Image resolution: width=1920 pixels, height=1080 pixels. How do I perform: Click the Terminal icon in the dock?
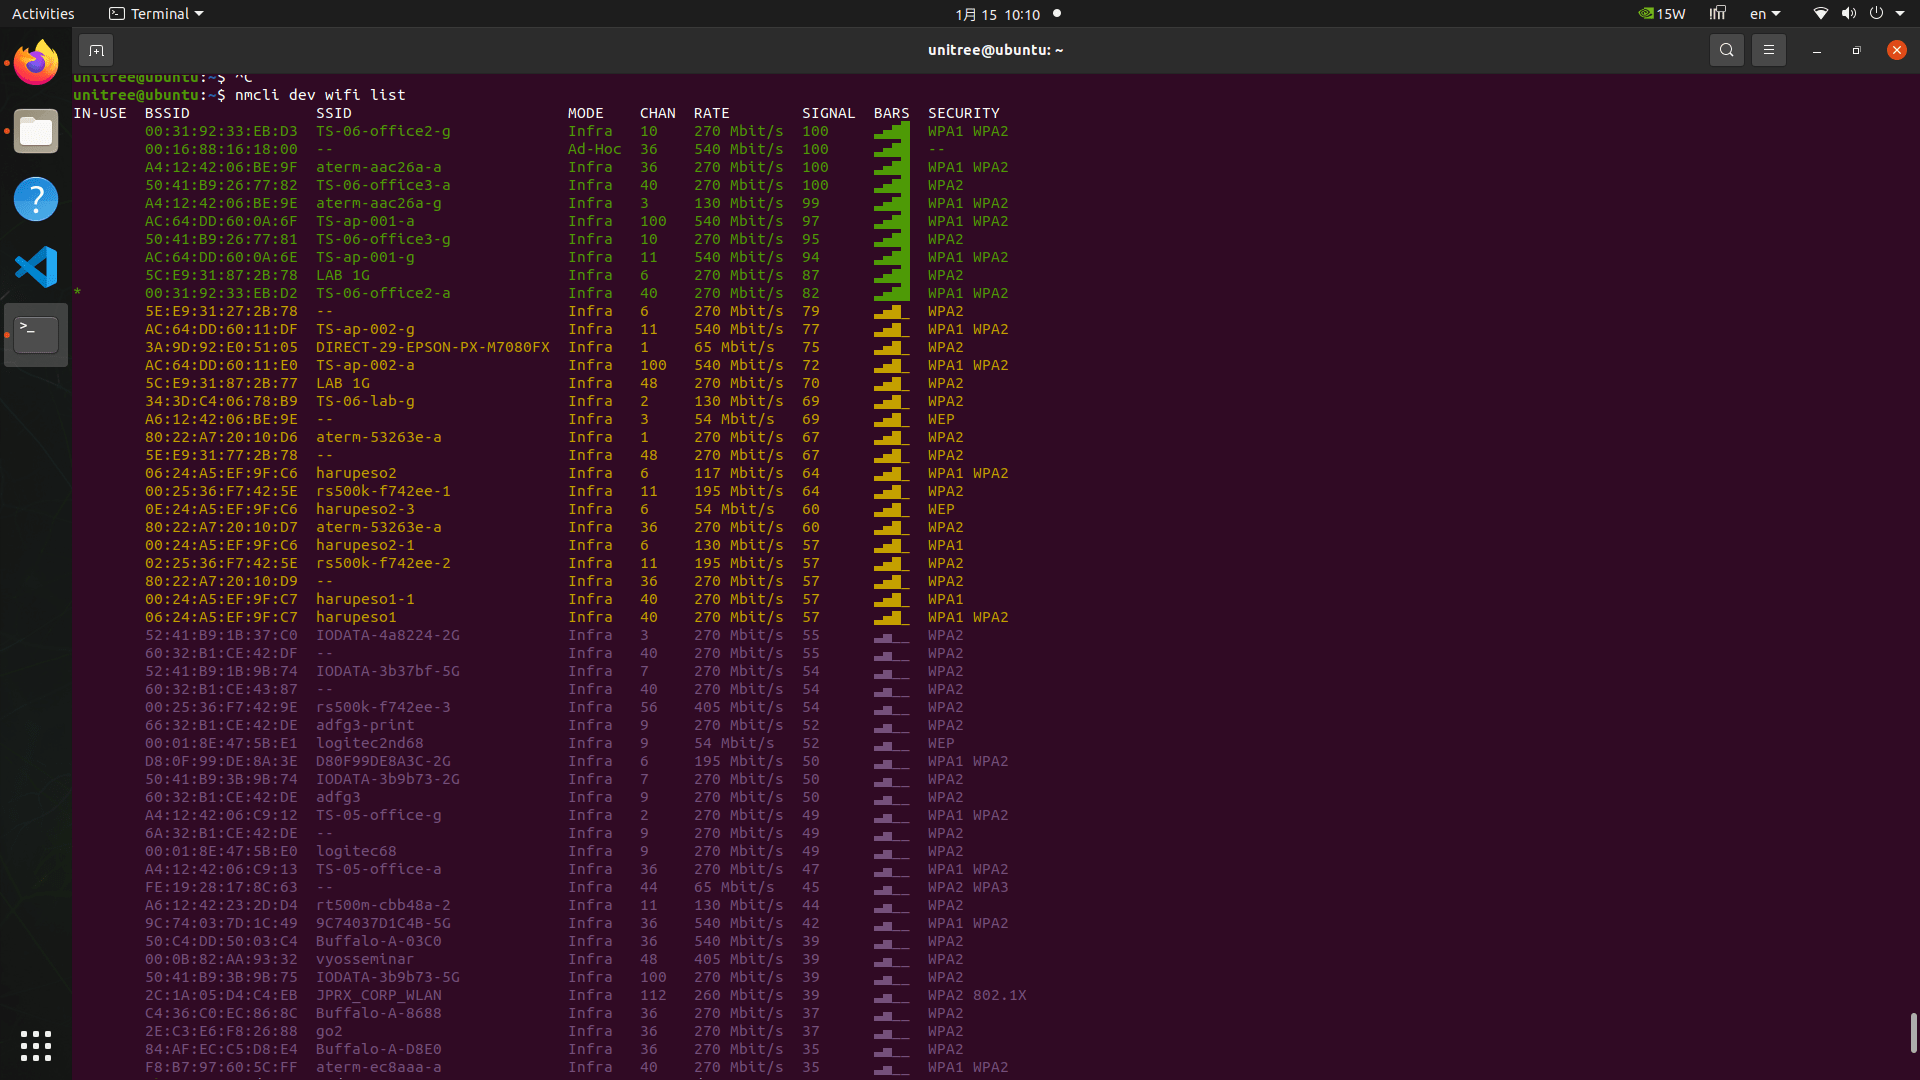[36, 335]
